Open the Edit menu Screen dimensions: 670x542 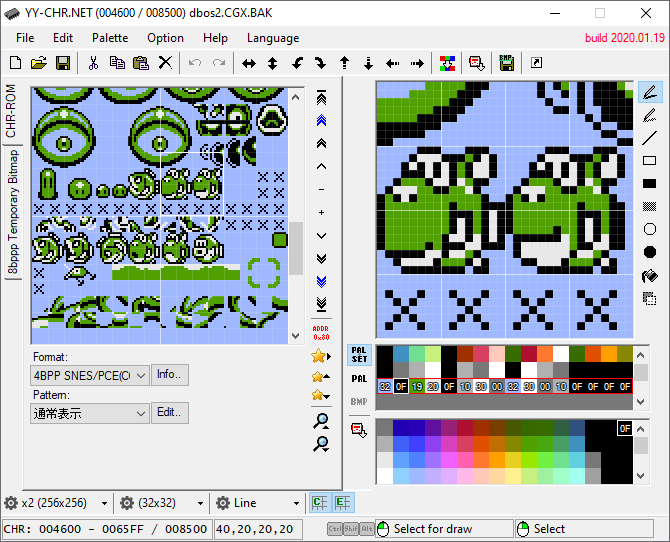point(63,38)
